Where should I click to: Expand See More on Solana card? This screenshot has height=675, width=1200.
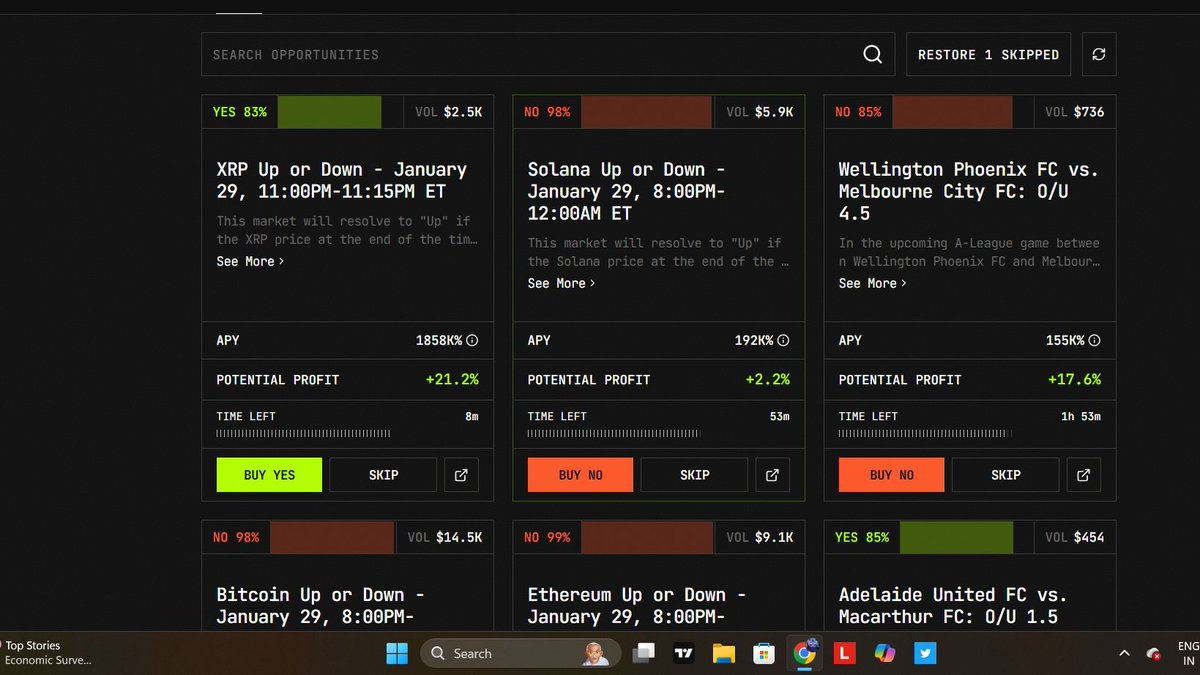561,283
